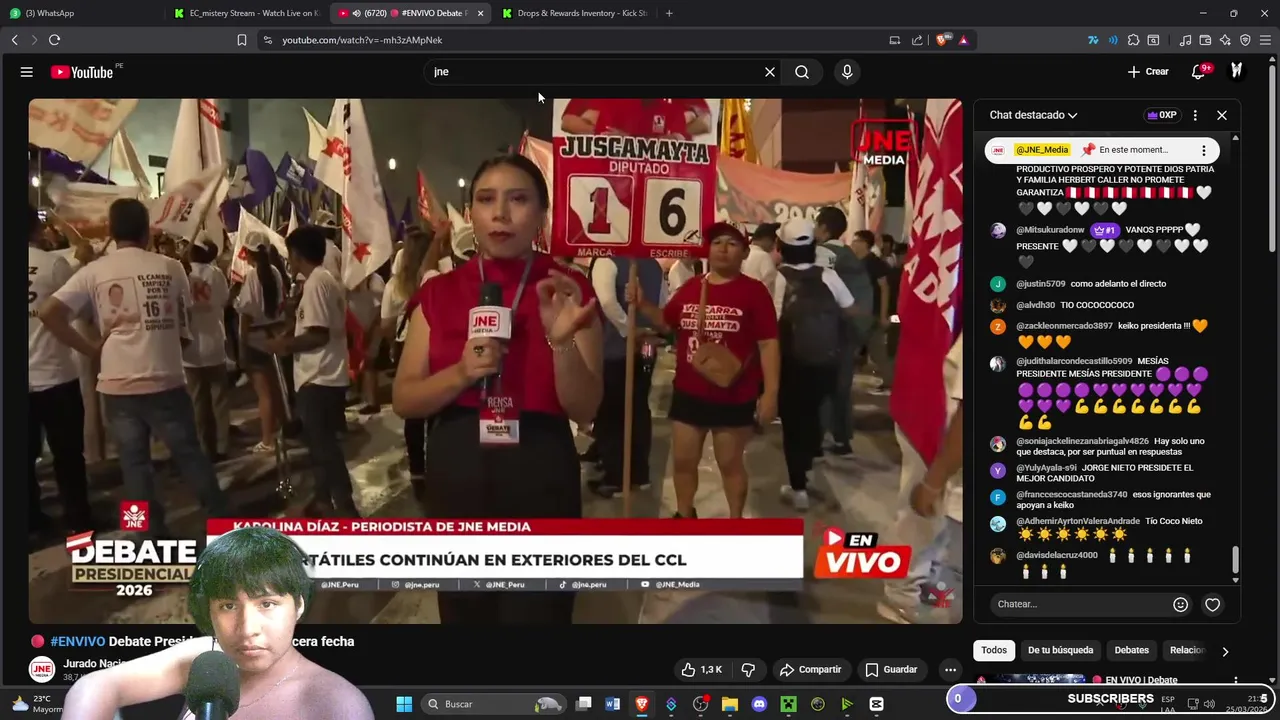Open Minecraft from the taskbar
This screenshot has width=1280, height=720.
click(788, 704)
